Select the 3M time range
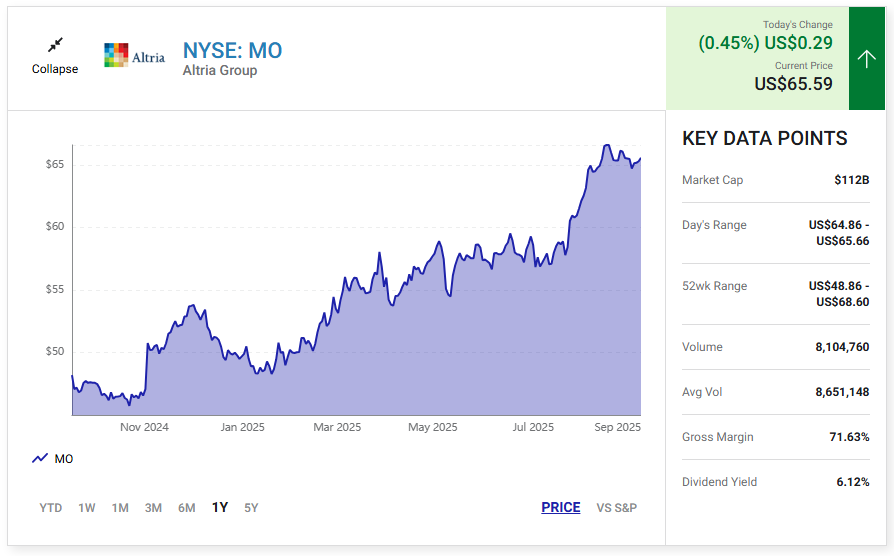This screenshot has height=556, width=894. [153, 508]
